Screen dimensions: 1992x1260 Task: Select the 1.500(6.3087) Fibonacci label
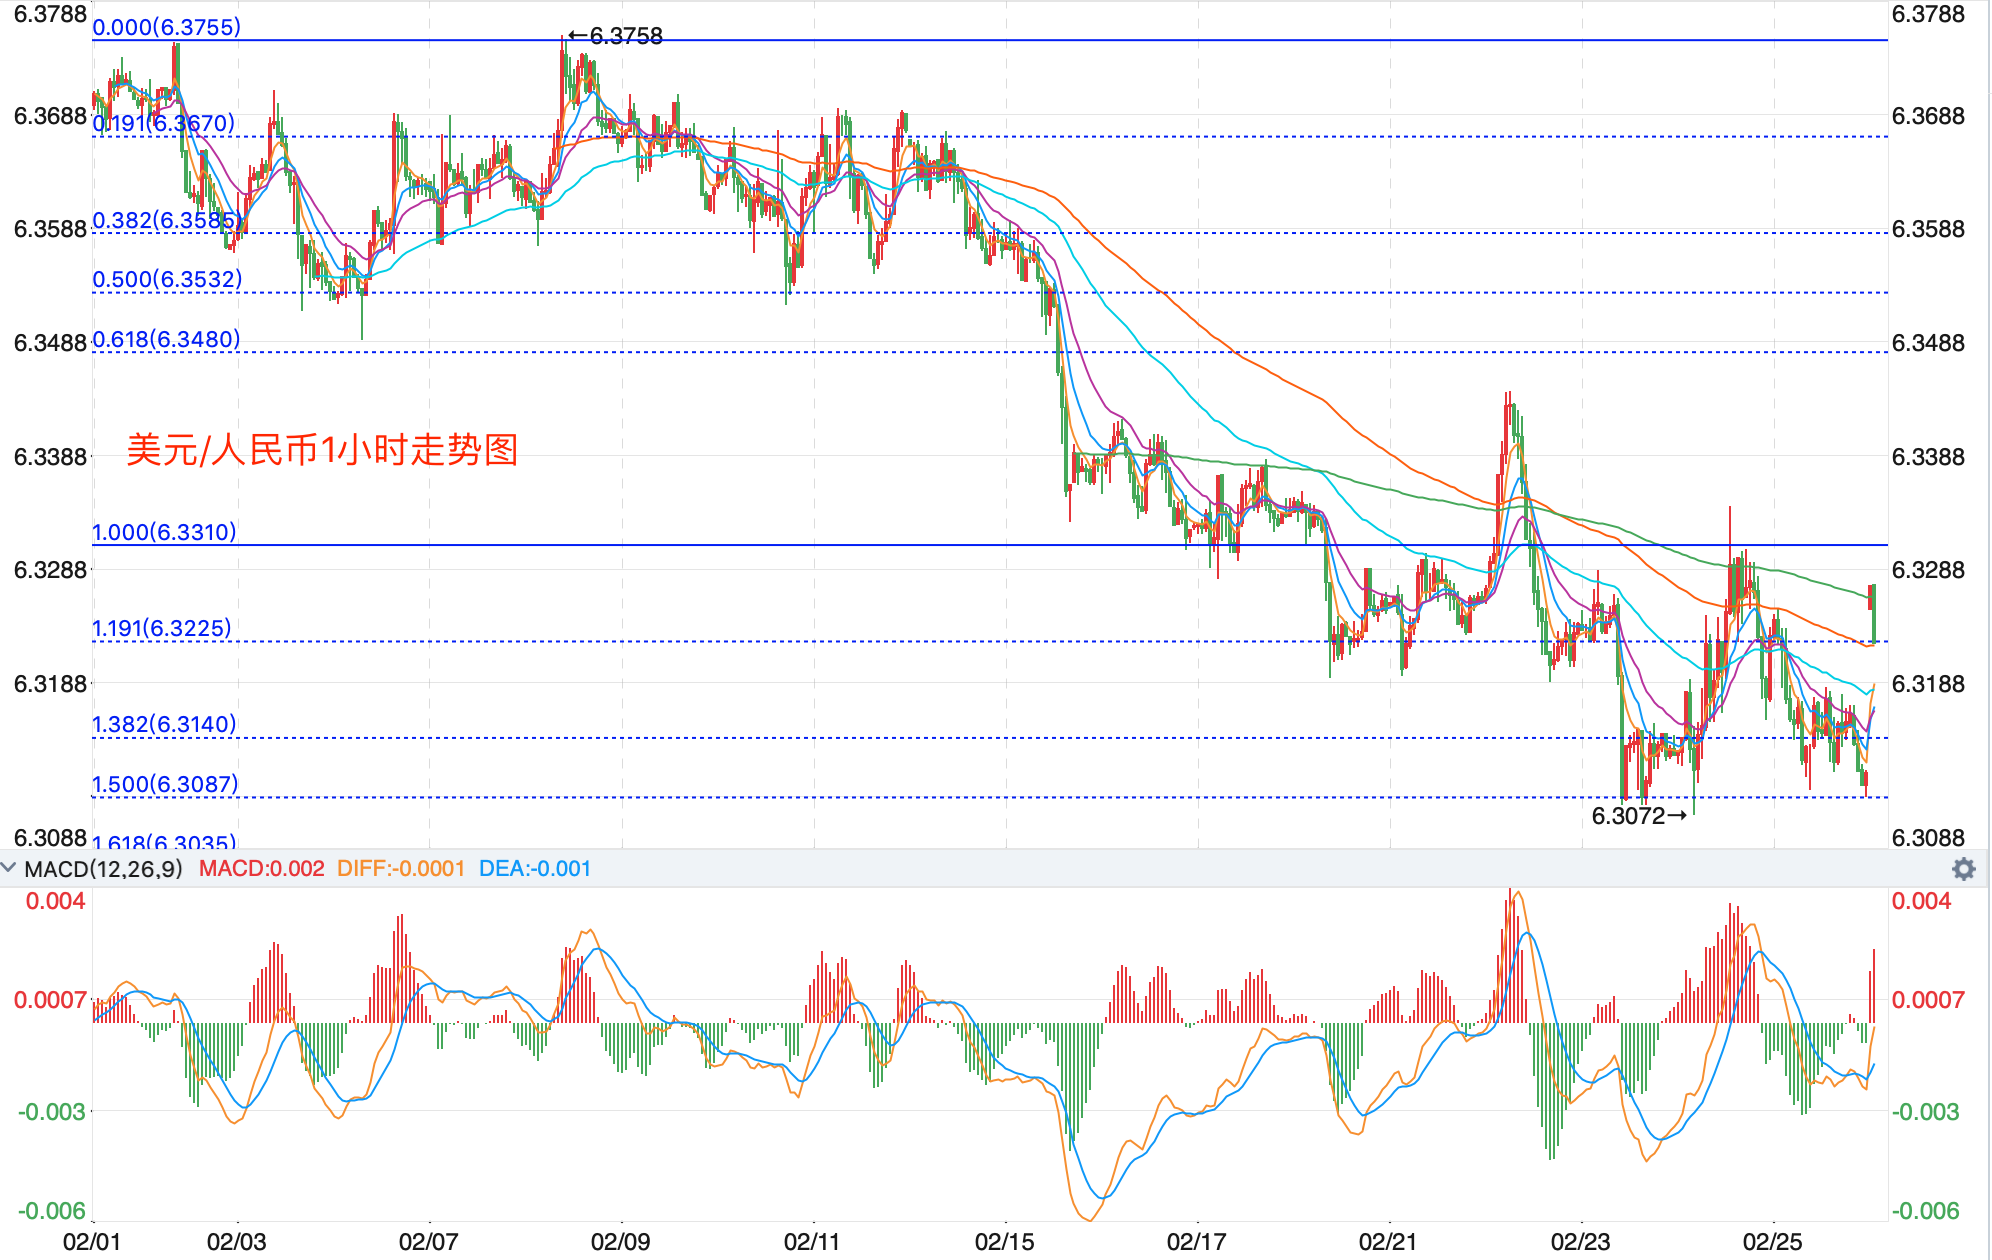tap(165, 784)
